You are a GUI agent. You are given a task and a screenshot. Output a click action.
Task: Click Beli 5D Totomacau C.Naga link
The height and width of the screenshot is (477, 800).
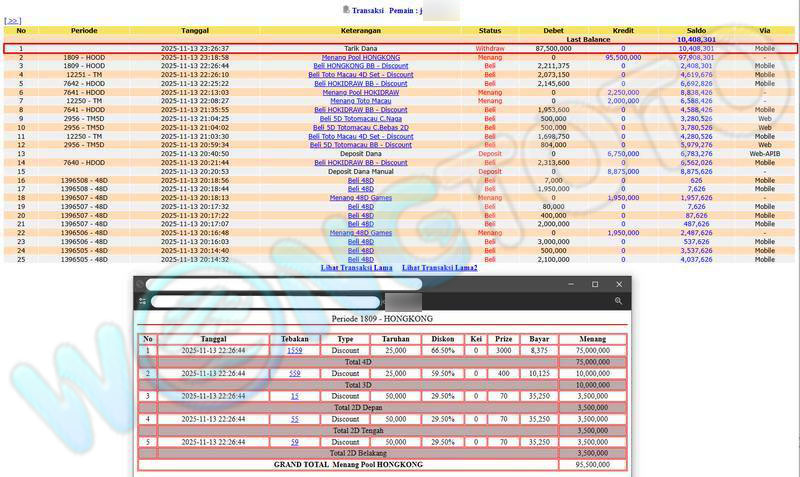(x=361, y=119)
